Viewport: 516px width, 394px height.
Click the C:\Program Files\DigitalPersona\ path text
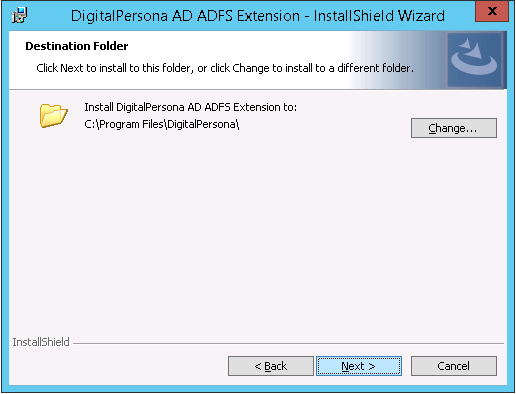tap(162, 124)
